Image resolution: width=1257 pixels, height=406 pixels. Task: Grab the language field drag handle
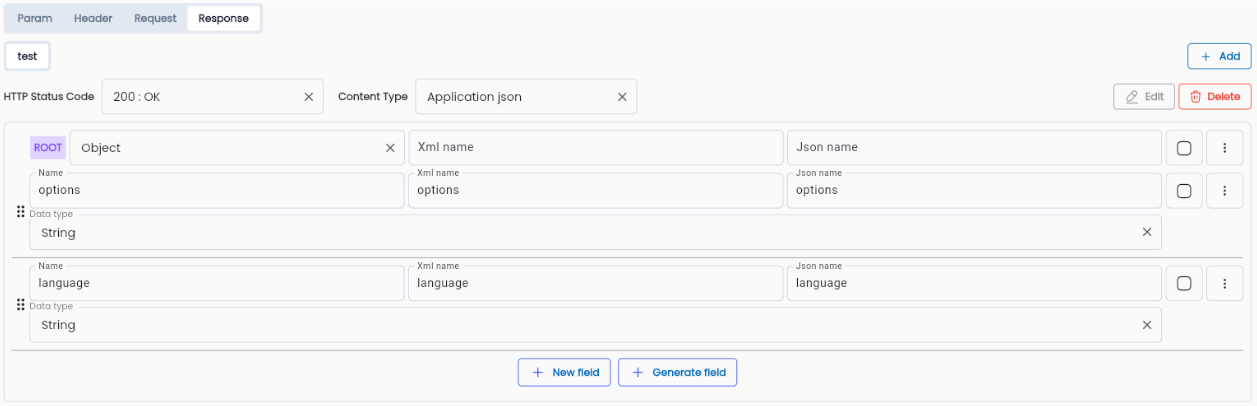point(21,304)
